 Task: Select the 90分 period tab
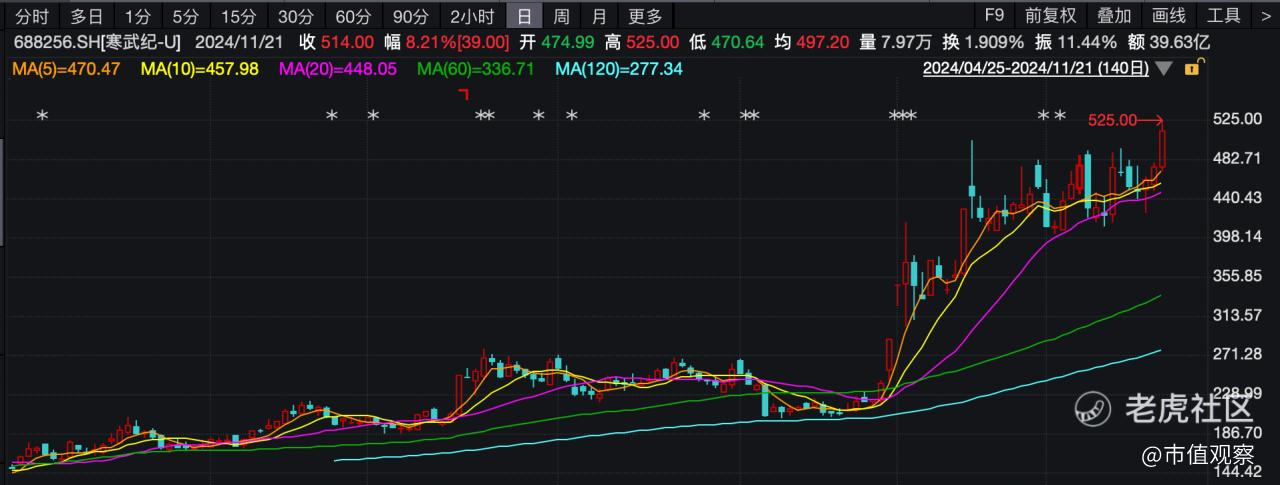pyautogui.click(x=411, y=16)
